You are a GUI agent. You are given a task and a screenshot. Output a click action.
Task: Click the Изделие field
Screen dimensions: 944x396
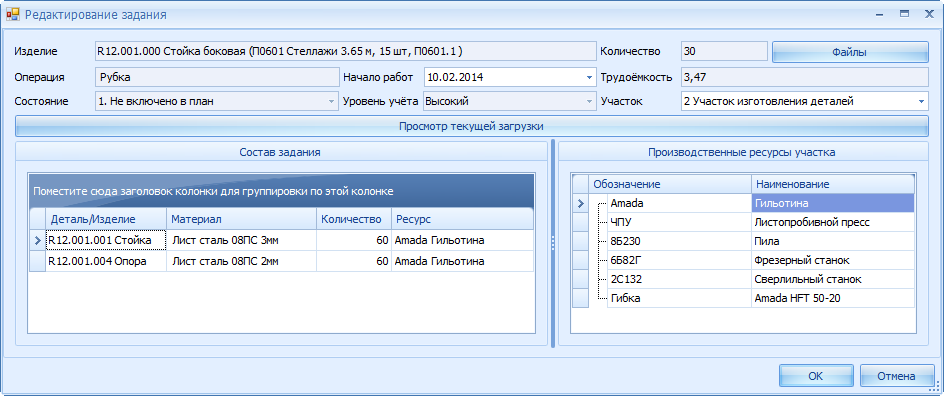[346, 51]
